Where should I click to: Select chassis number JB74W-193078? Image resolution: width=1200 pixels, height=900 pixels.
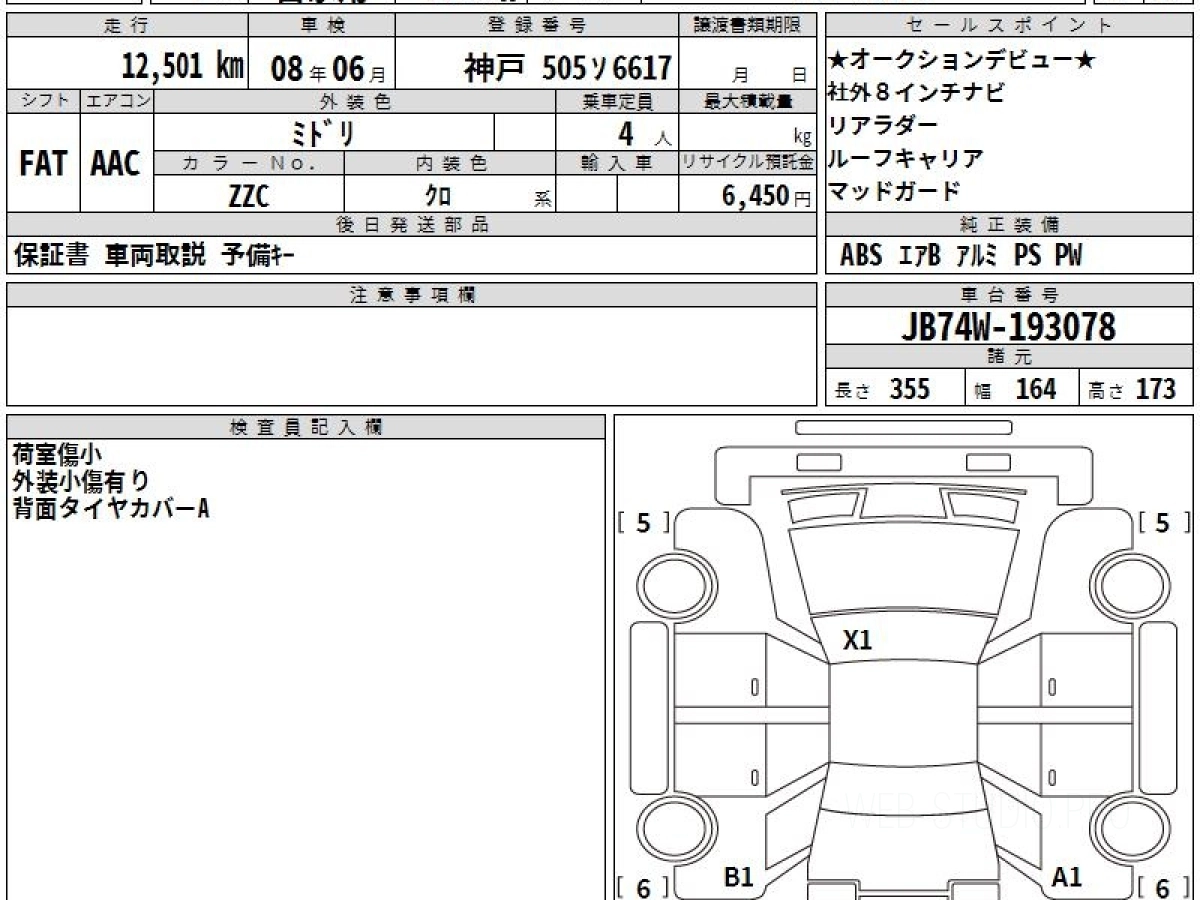coord(1009,327)
